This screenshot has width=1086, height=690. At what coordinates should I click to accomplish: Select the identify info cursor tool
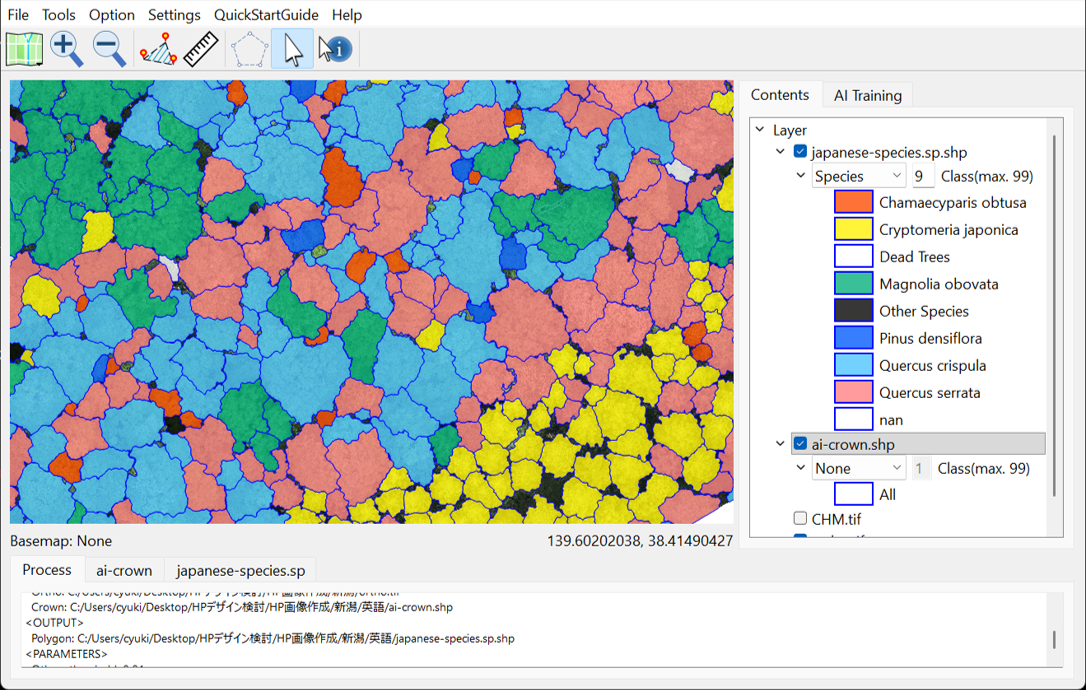click(x=334, y=48)
